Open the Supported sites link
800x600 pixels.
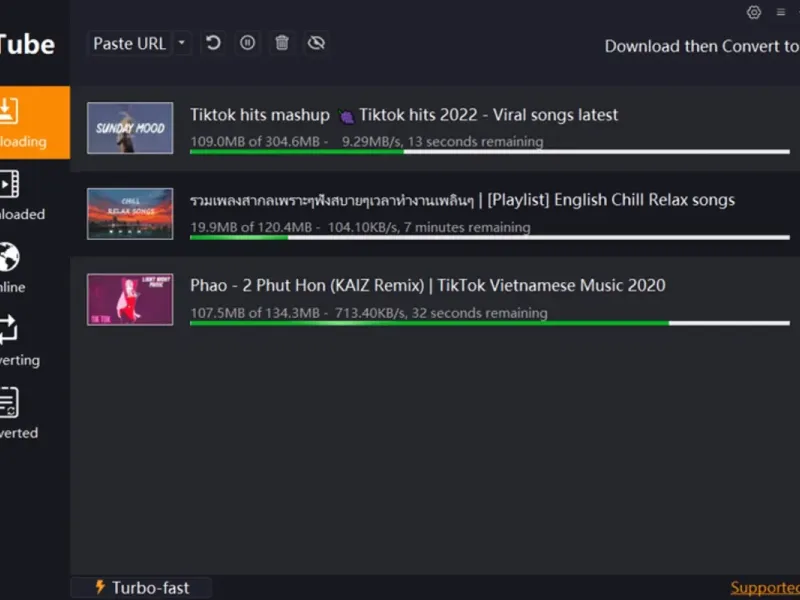pyautogui.click(x=765, y=588)
